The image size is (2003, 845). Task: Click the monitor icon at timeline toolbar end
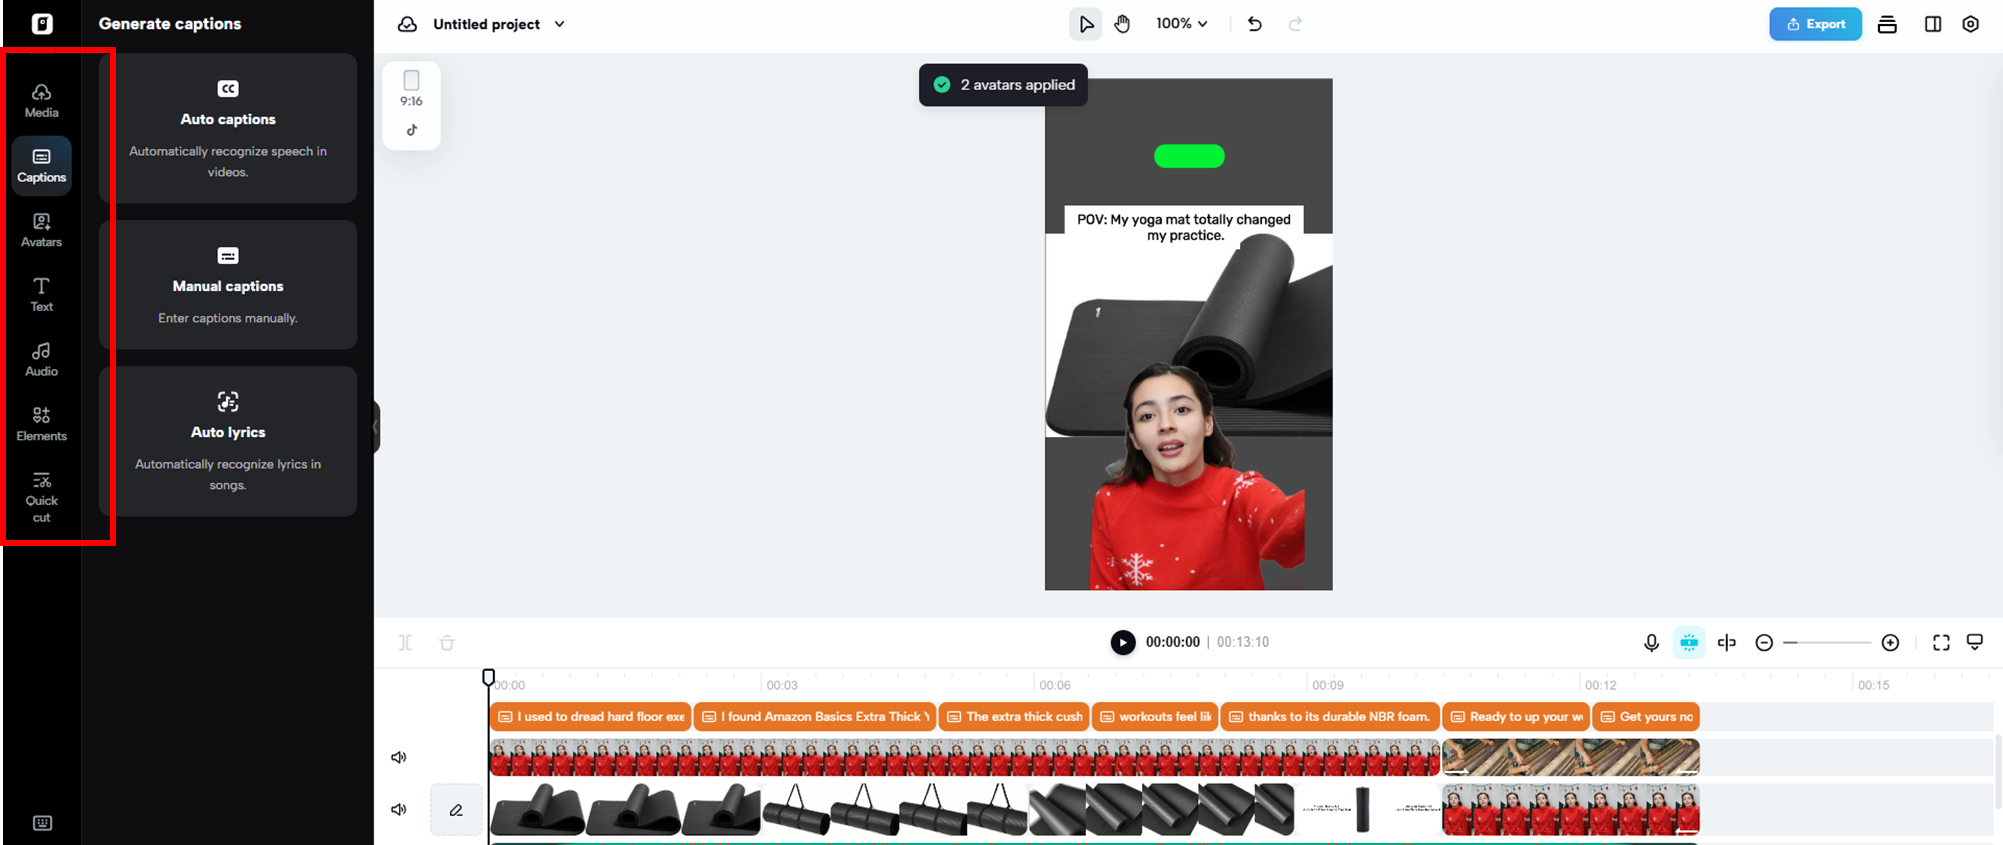(1975, 642)
